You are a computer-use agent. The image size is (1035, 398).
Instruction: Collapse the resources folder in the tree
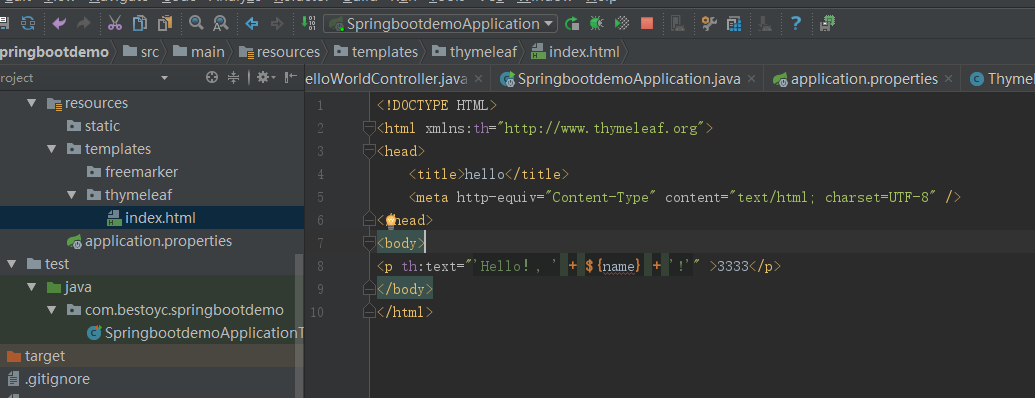coord(31,103)
